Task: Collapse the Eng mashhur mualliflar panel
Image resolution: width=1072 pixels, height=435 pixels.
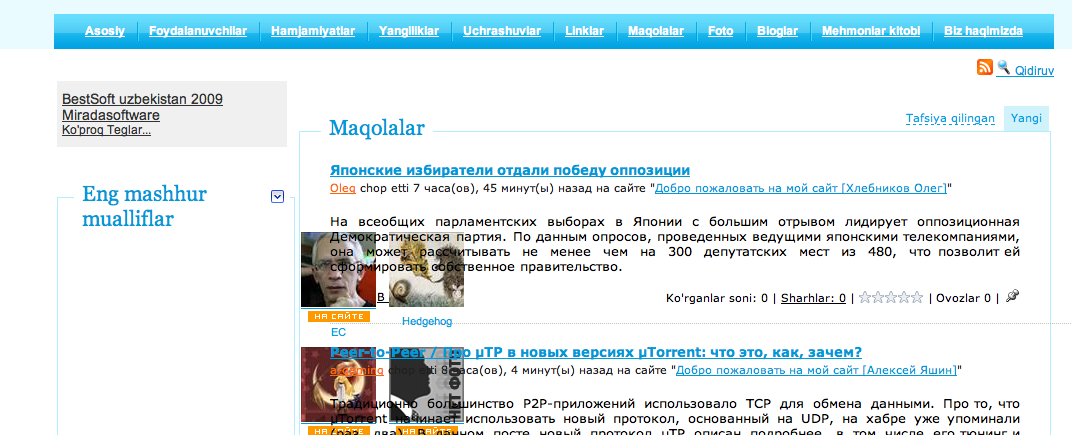Action: pos(278,197)
